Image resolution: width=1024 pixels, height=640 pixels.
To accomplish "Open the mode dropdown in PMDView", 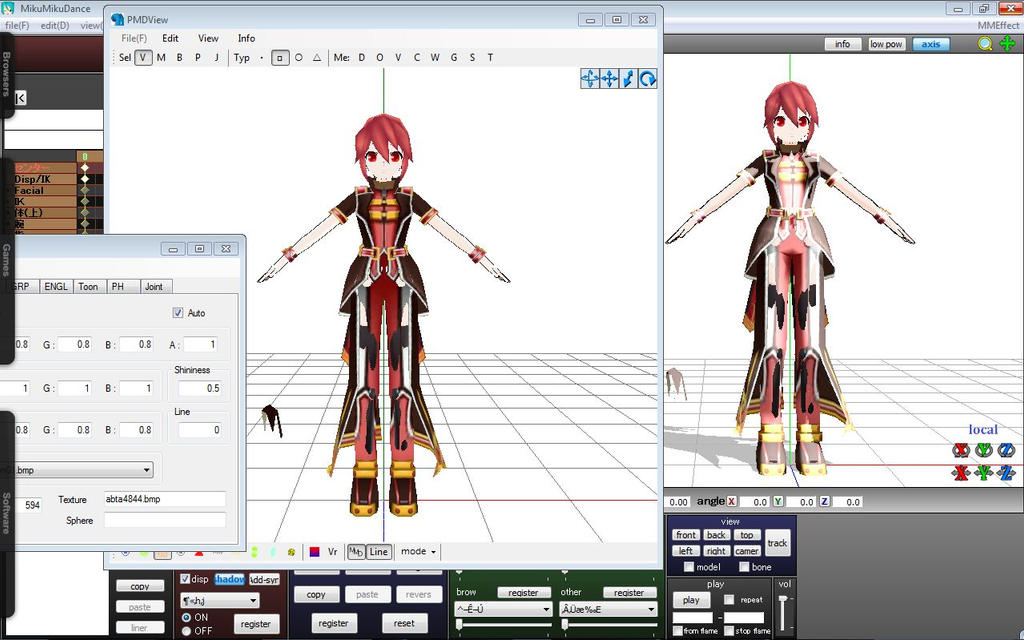I will [418, 552].
